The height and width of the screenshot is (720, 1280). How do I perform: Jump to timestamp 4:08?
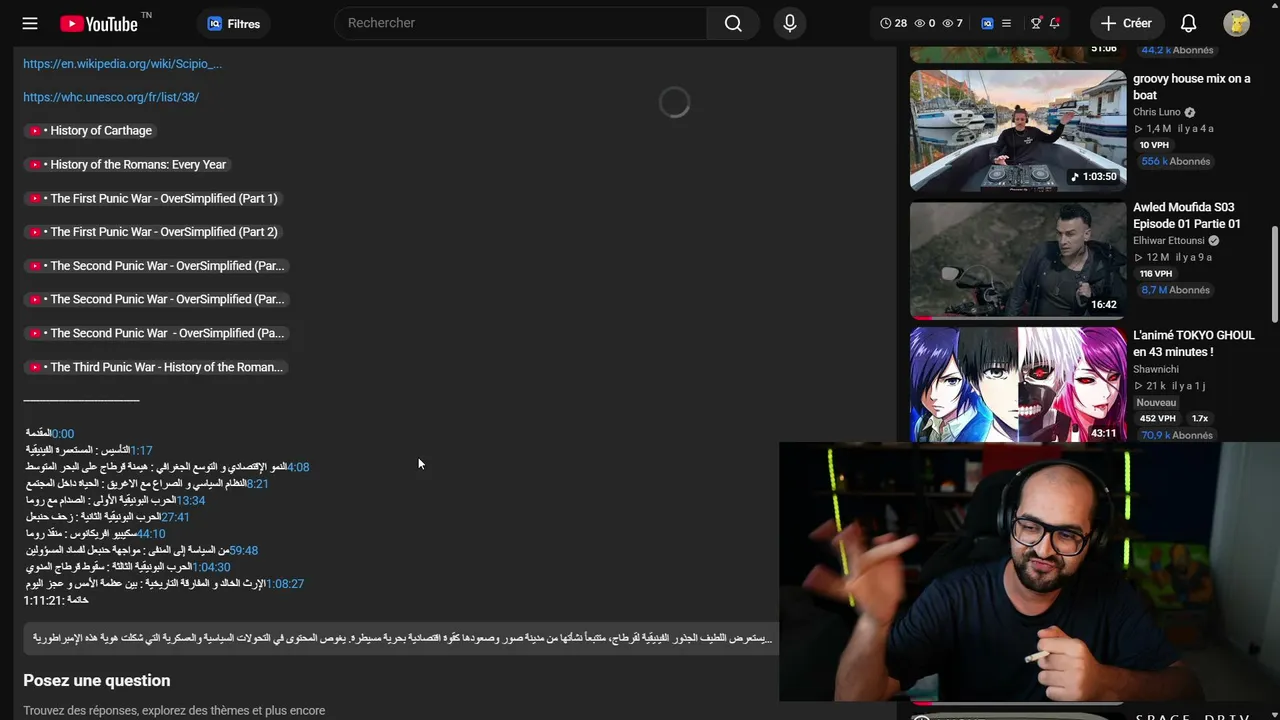pyautogui.click(x=298, y=467)
